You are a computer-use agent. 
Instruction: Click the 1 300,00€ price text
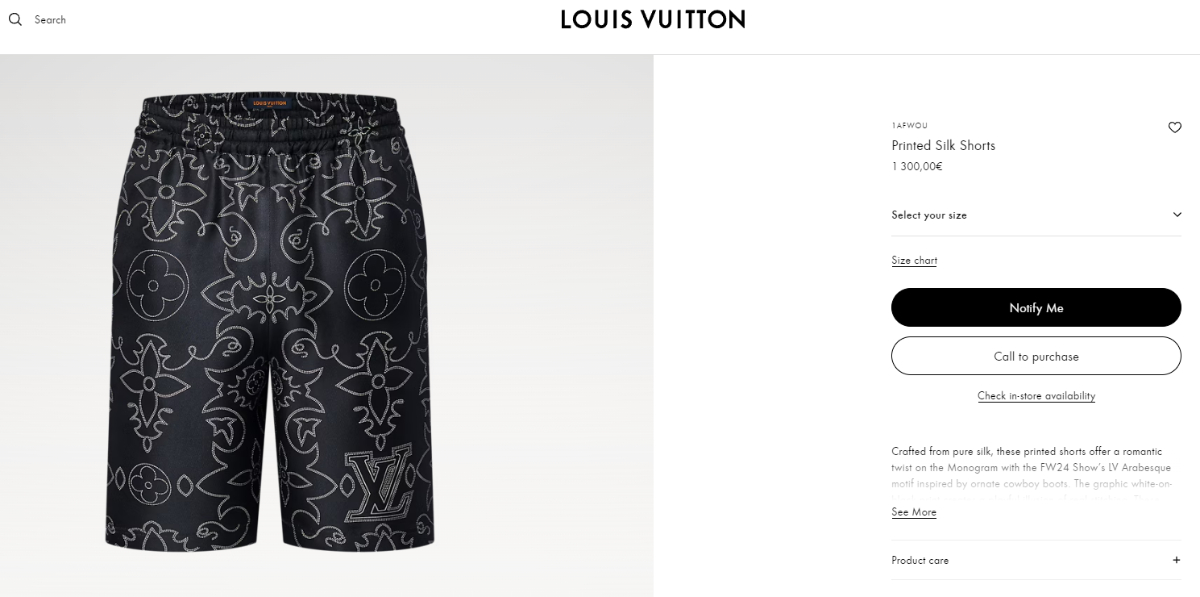[917, 166]
